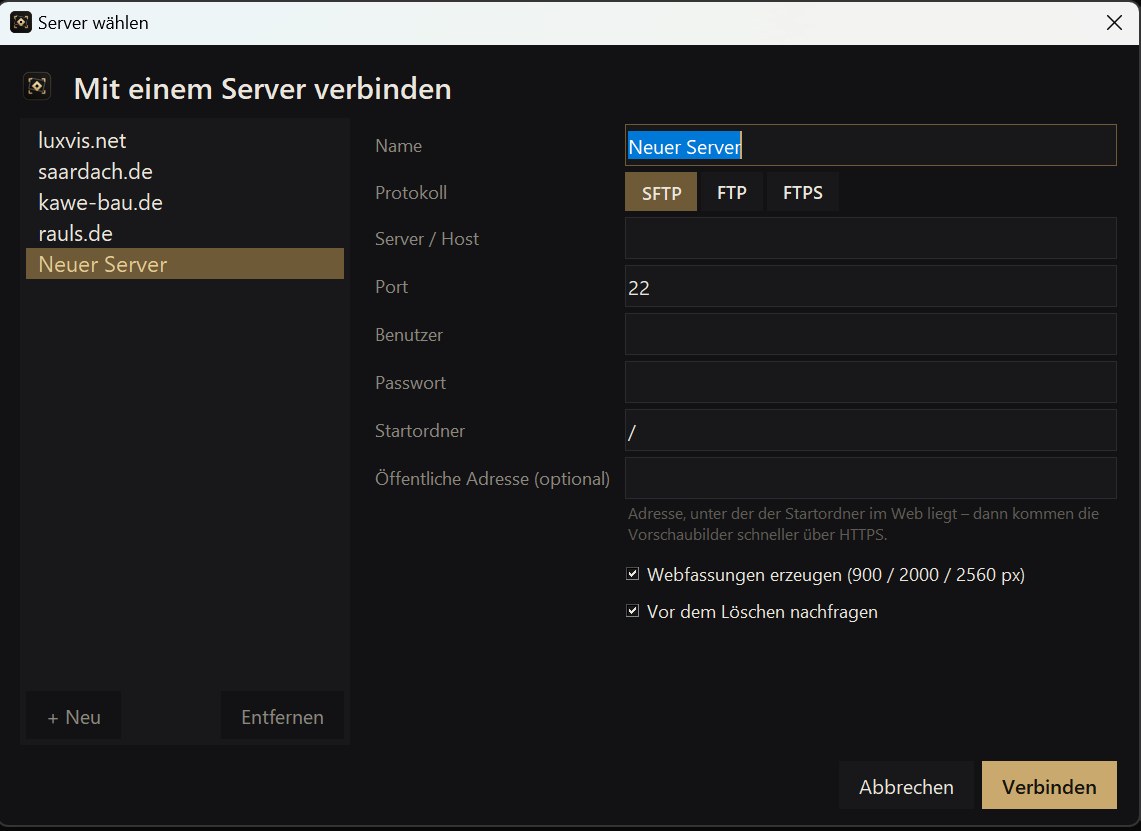The image size is (1141, 831).
Task: Click the Entfernen button
Action: pyautogui.click(x=282, y=717)
